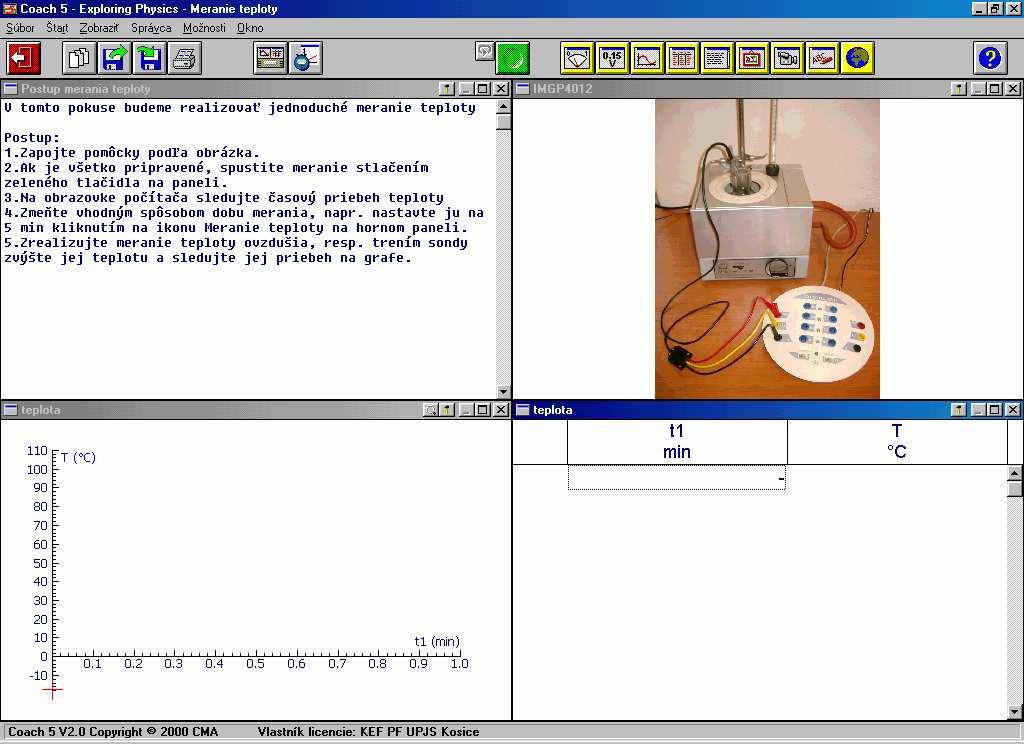Click the tool icon in Postup merania teploty titlebar
The height and width of the screenshot is (744, 1024).
[447, 88]
